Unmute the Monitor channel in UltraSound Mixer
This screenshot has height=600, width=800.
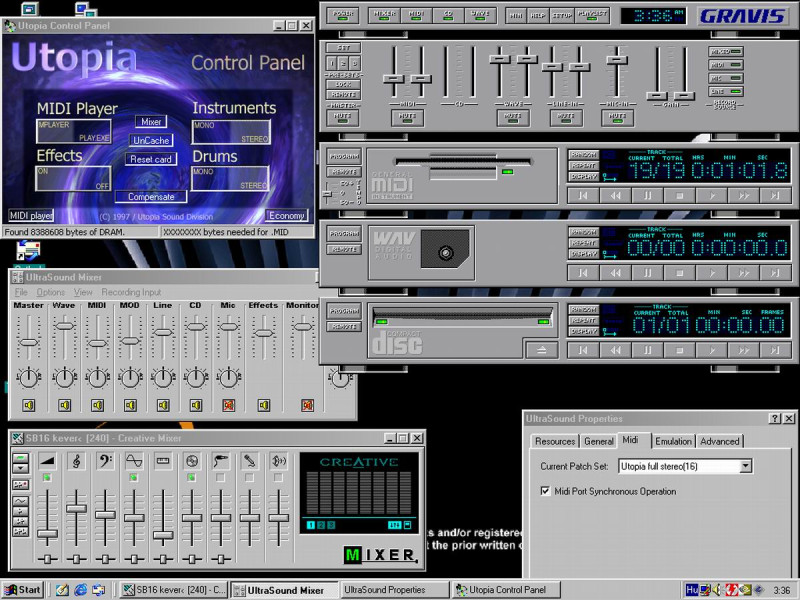coord(307,405)
